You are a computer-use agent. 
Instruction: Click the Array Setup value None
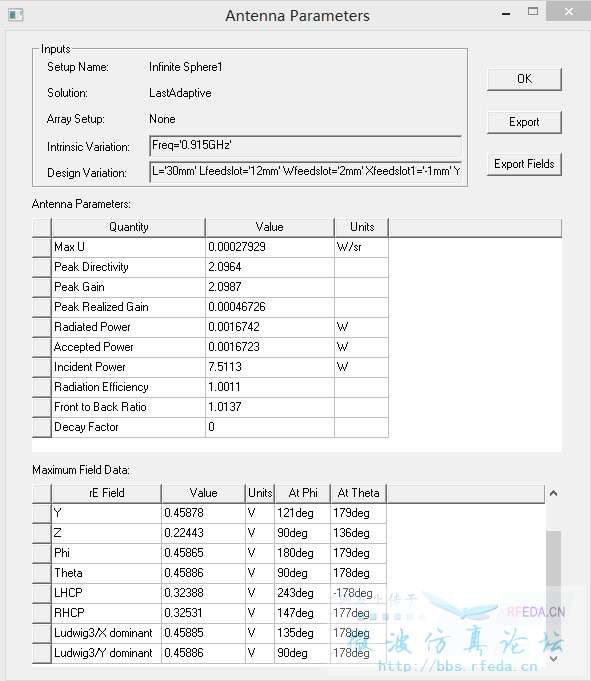162,119
